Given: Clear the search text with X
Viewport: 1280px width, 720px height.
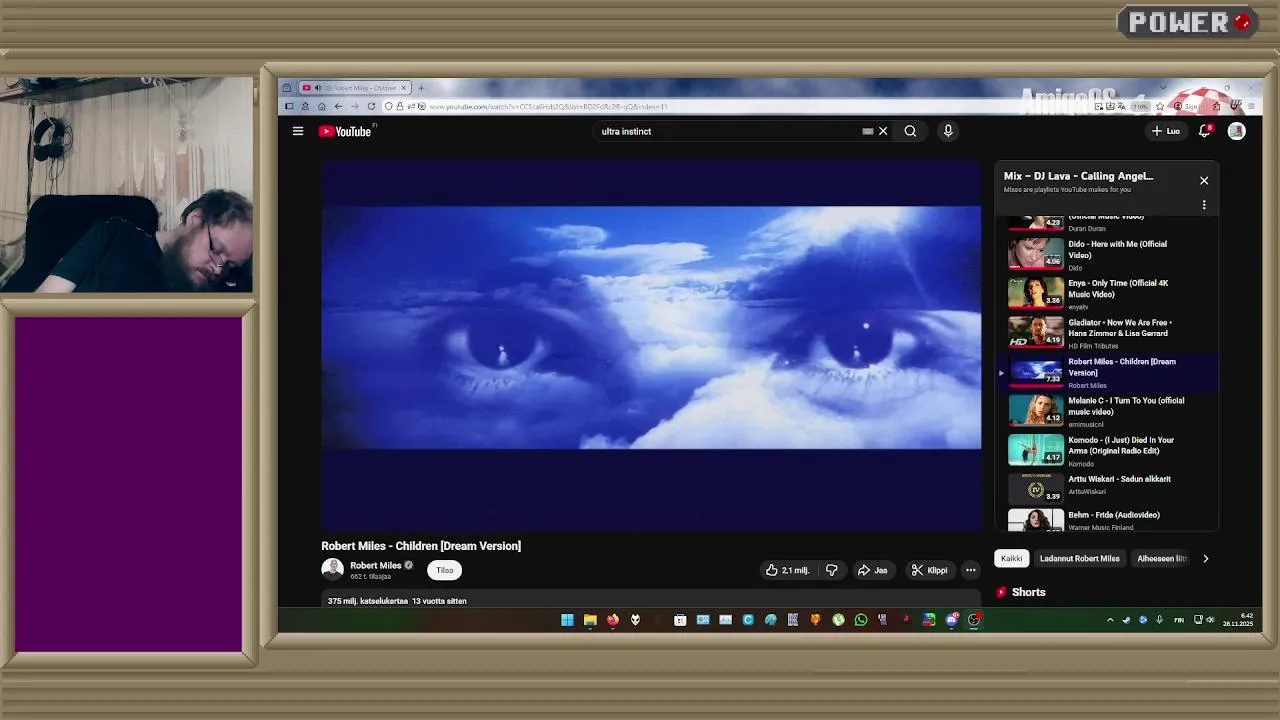Looking at the screenshot, I should tap(883, 131).
